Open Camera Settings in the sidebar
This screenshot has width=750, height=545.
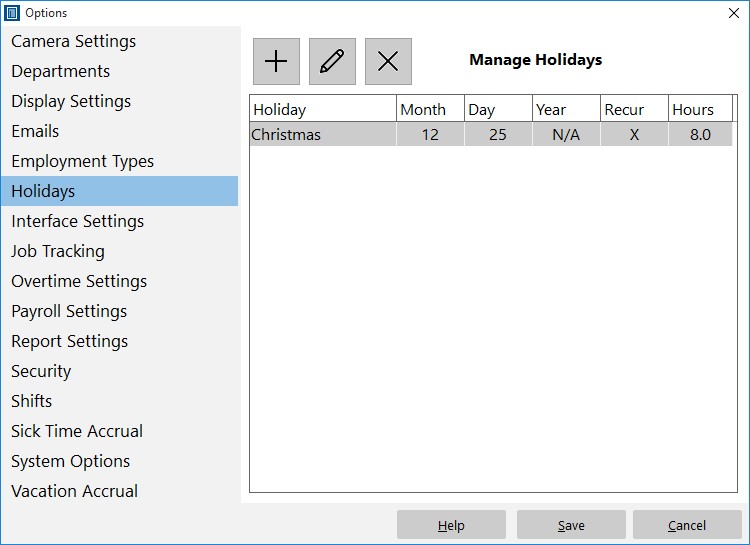[74, 41]
